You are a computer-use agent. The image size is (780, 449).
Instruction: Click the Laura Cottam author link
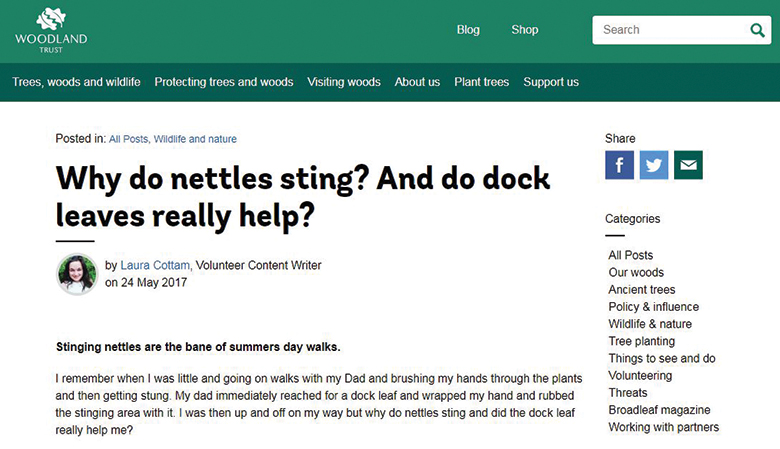point(155,266)
